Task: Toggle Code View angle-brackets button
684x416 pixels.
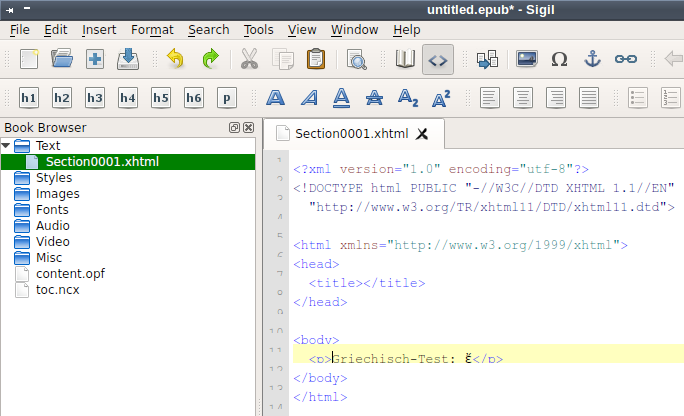Action: pyautogui.click(x=438, y=59)
